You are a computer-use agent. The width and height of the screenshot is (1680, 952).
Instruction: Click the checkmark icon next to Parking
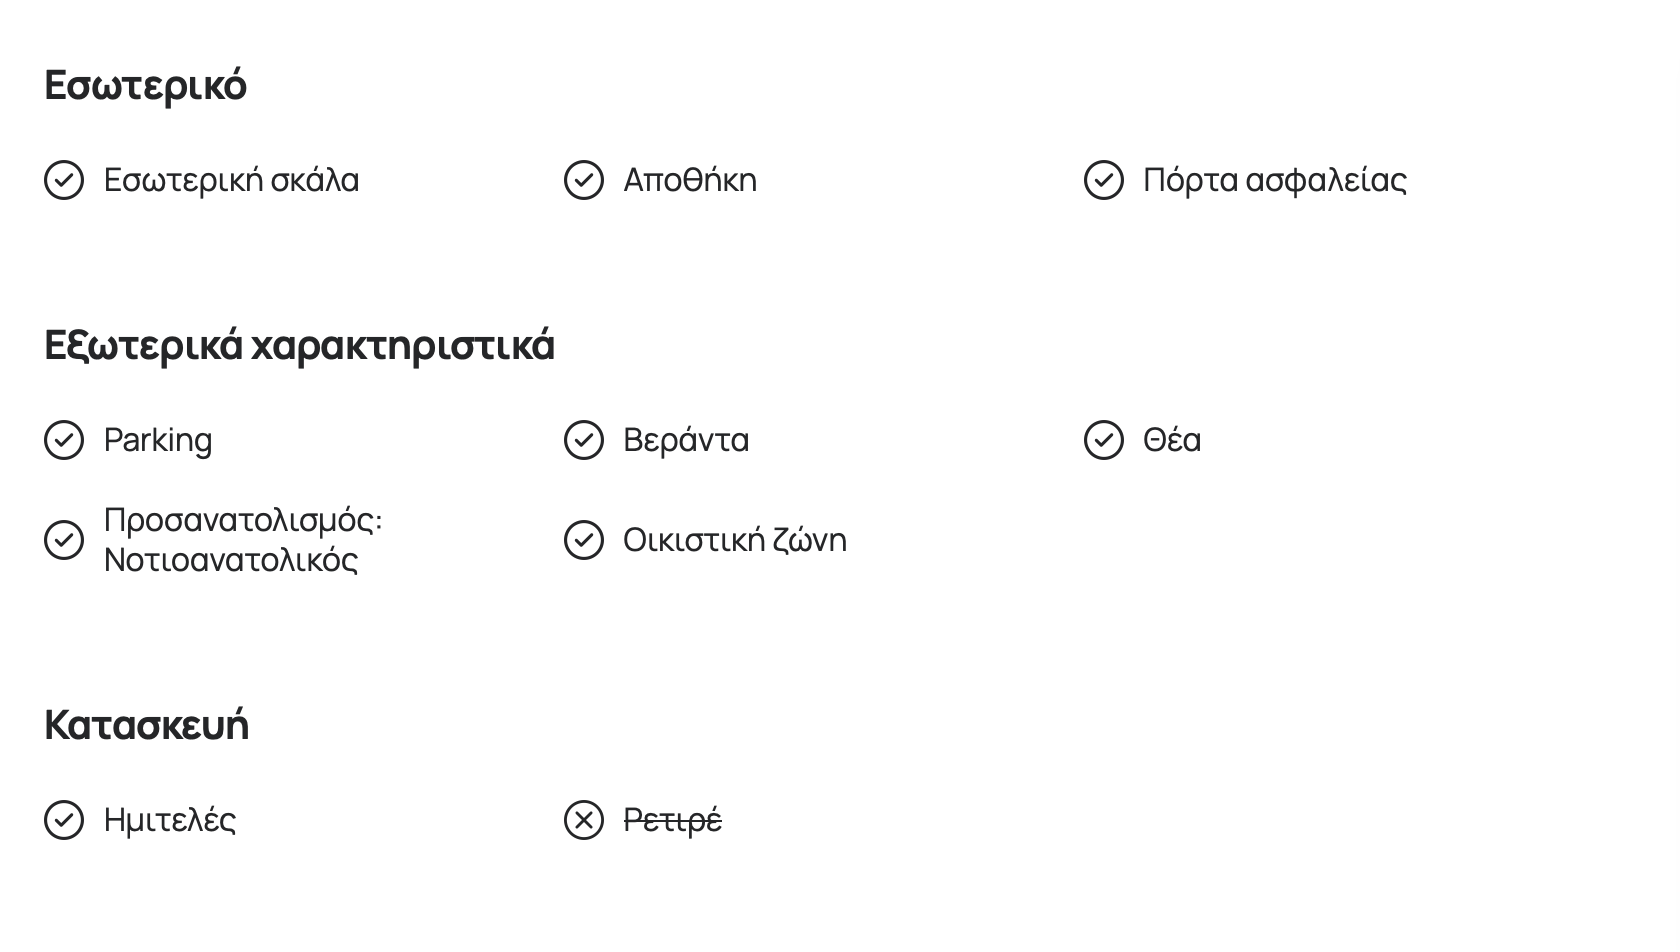(64, 440)
